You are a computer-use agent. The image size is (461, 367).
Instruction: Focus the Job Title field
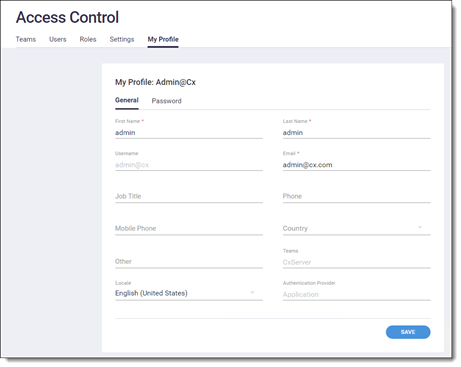189,196
